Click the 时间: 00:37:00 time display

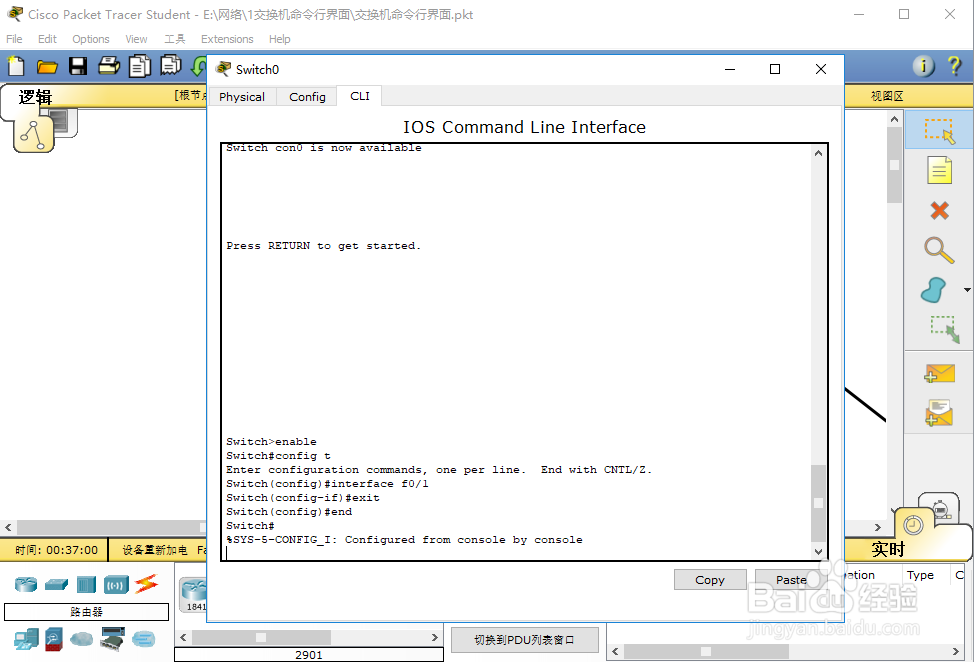click(57, 550)
